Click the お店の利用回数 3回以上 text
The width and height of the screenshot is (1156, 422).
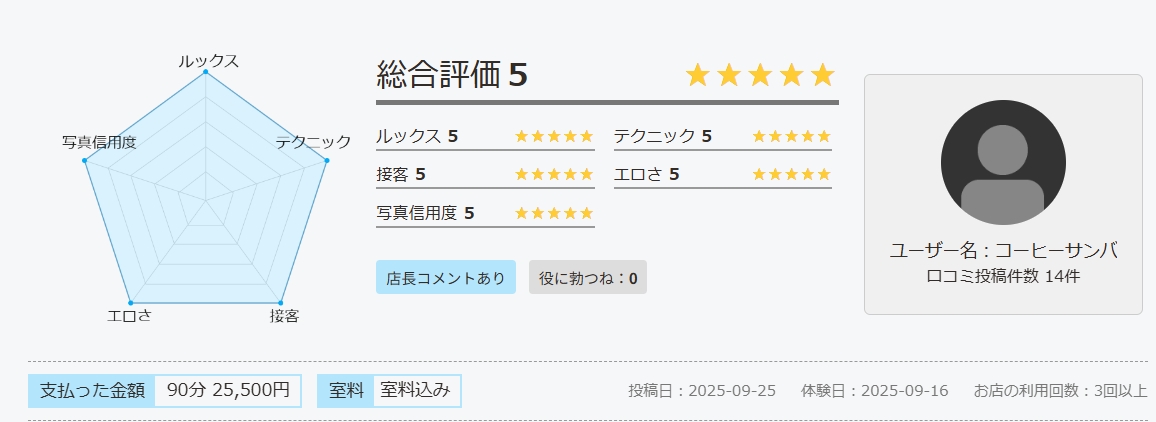[1060, 390]
